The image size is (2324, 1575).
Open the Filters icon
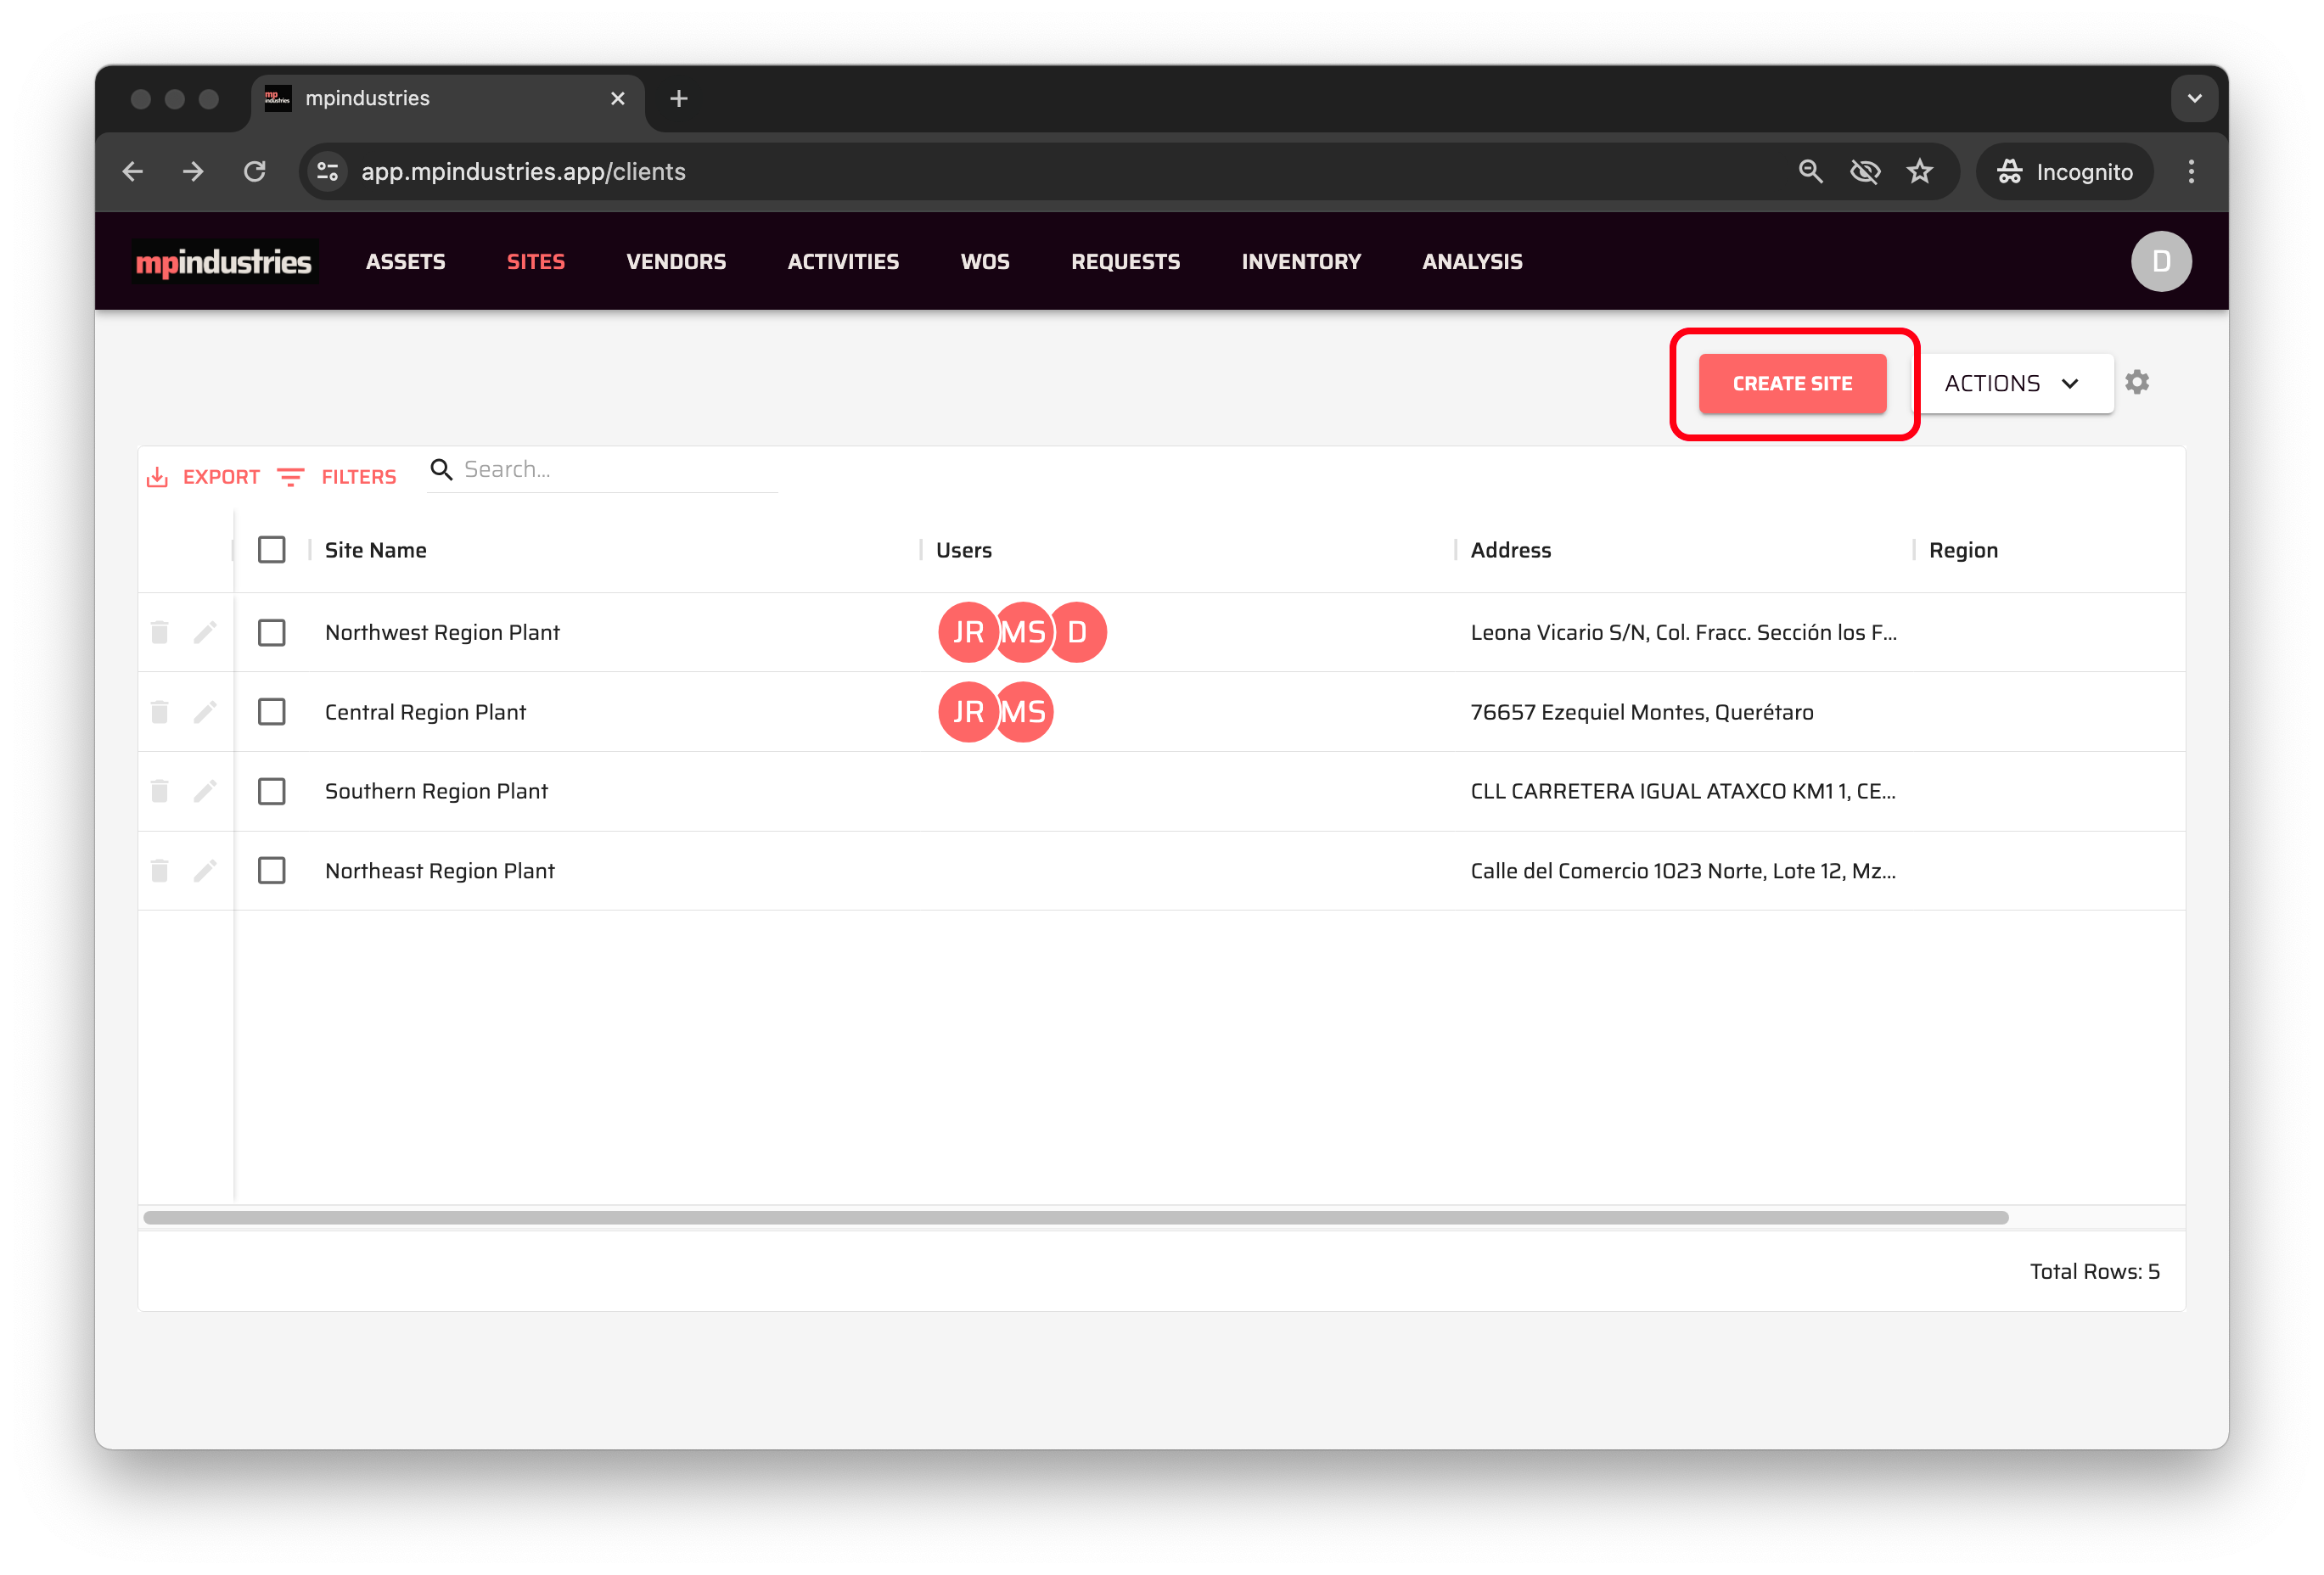(291, 477)
